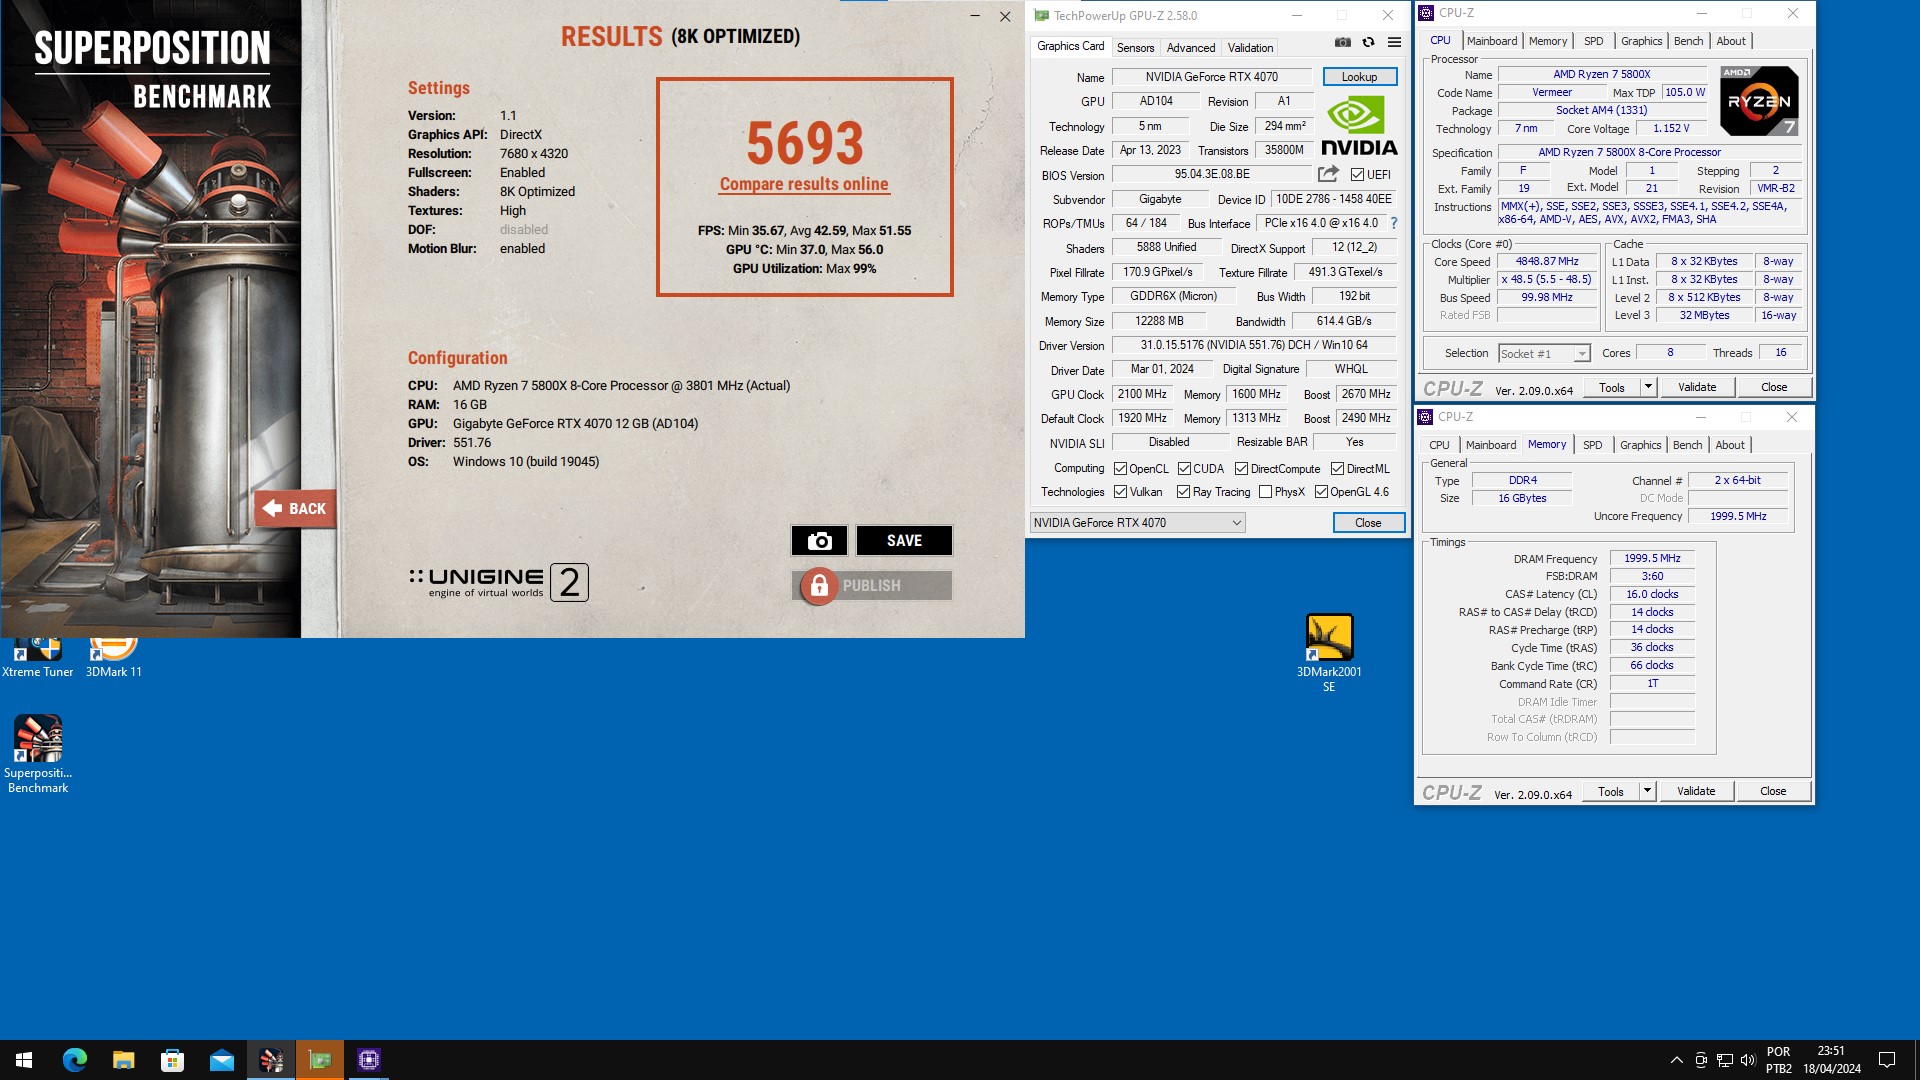
Task: Open the notification center icon
Action: (1887, 1060)
